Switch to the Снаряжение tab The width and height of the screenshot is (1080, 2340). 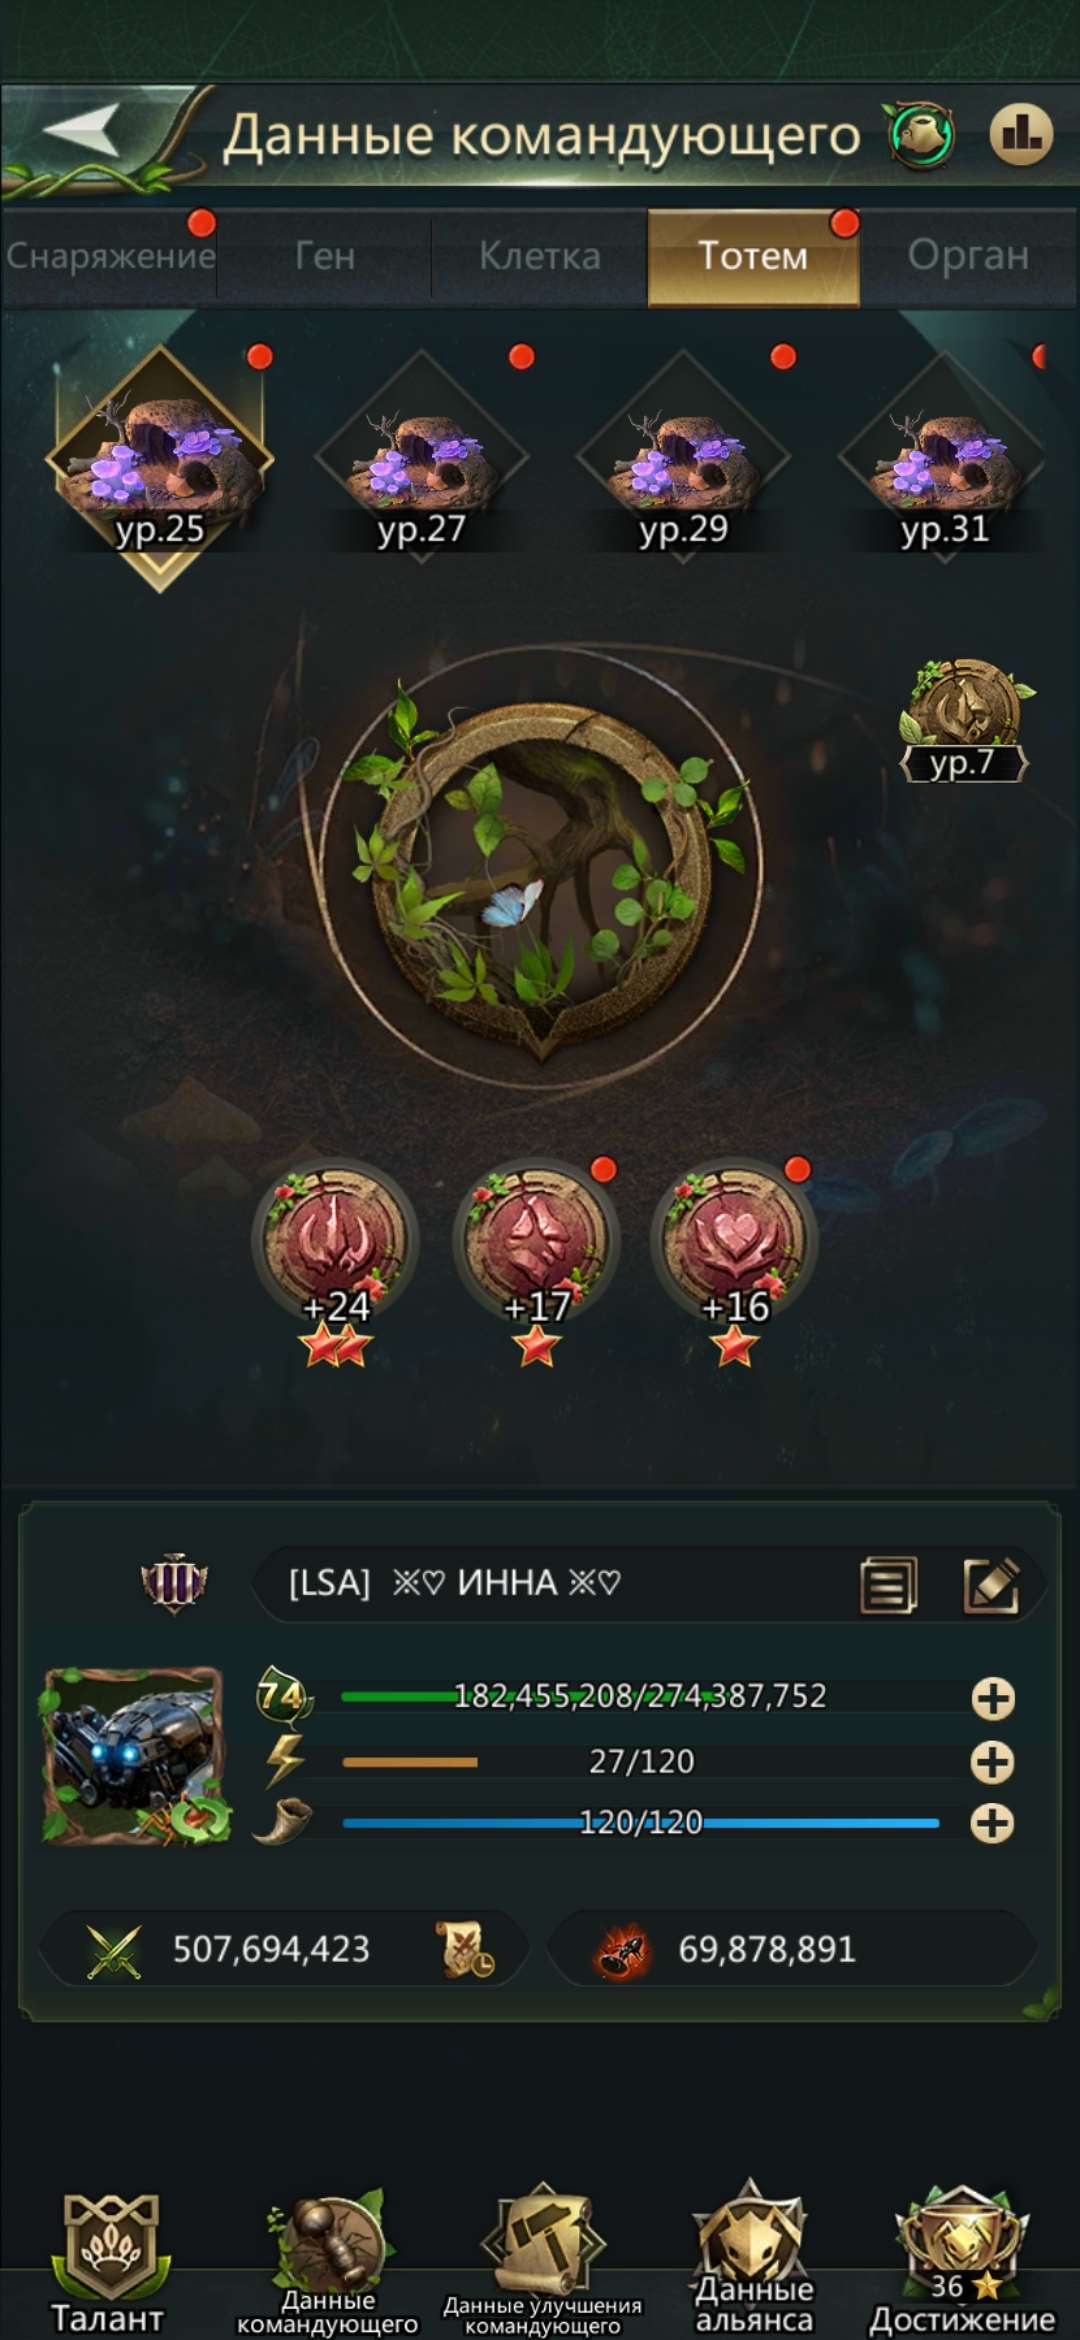pyautogui.click(x=110, y=256)
